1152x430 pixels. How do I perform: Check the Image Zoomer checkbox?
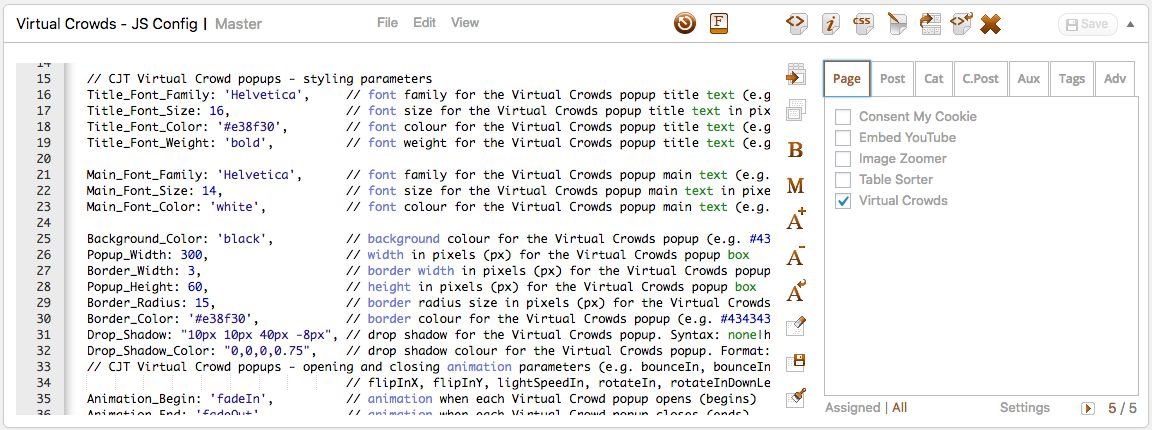click(x=843, y=159)
